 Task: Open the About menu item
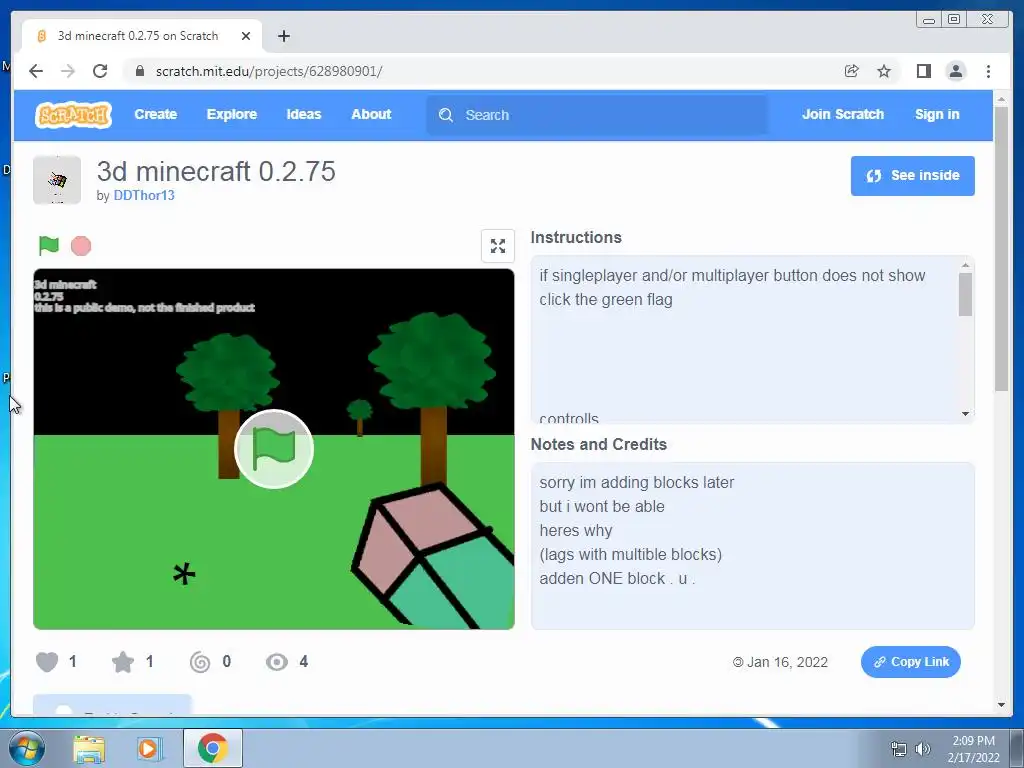click(x=371, y=114)
